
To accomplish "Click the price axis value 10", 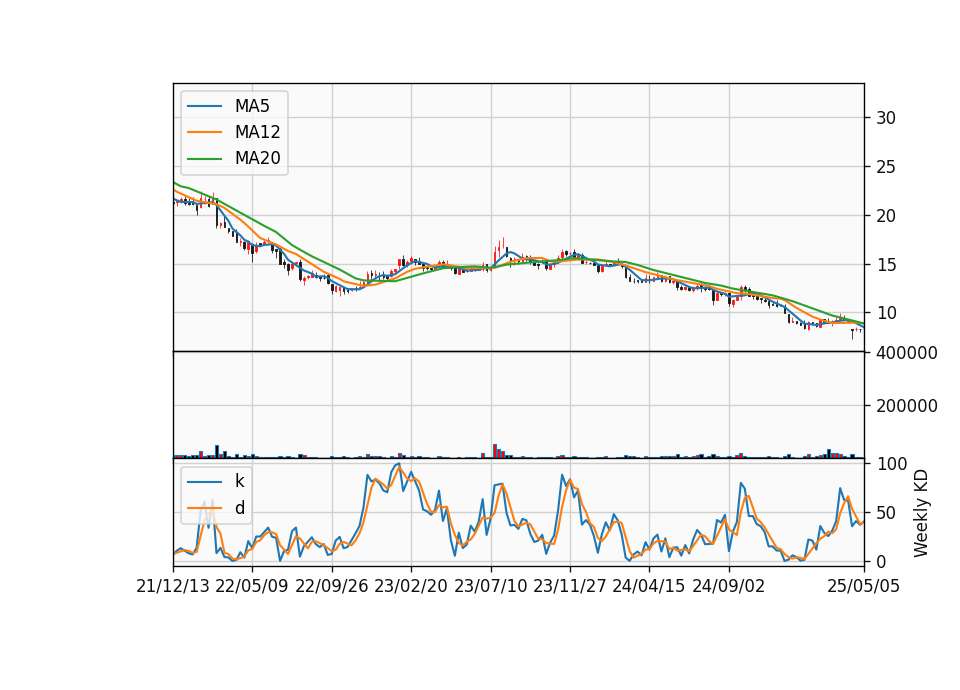I will pyautogui.click(x=885, y=313).
